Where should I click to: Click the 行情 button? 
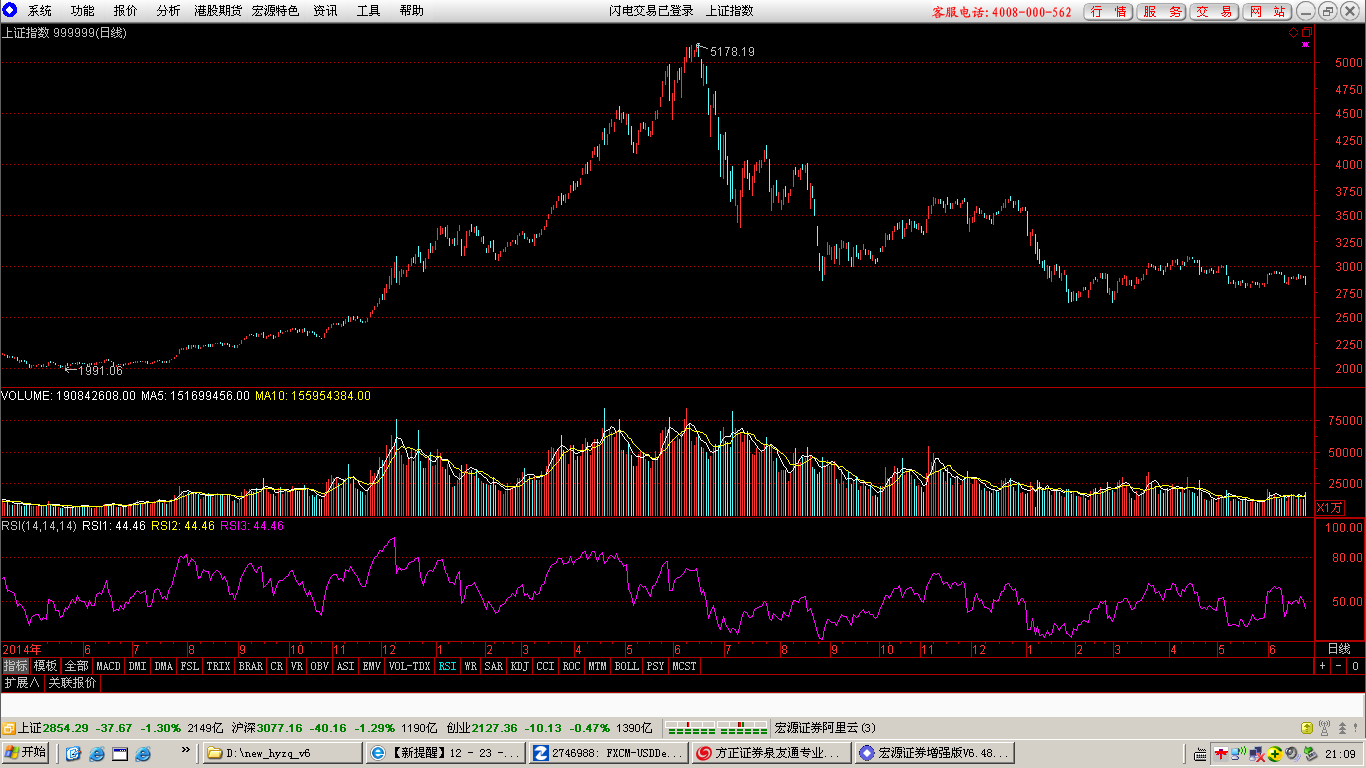(x=1108, y=12)
